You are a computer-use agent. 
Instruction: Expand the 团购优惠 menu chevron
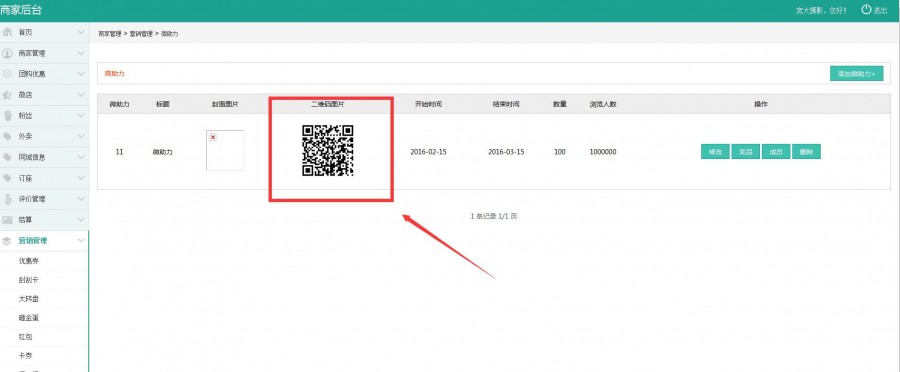(81, 74)
